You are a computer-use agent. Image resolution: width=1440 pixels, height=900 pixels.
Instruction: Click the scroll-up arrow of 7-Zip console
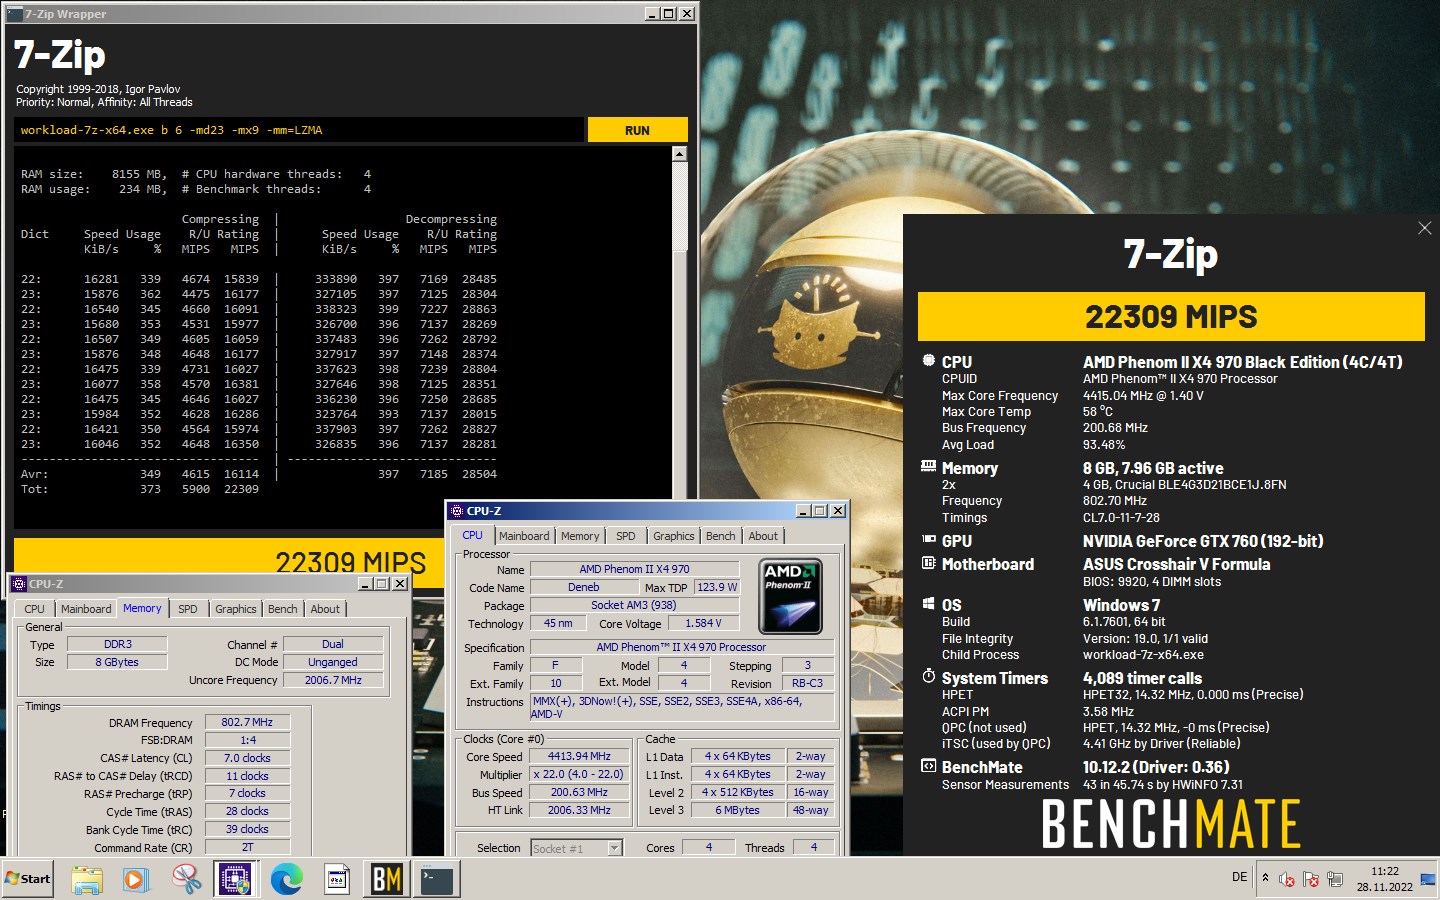point(680,154)
